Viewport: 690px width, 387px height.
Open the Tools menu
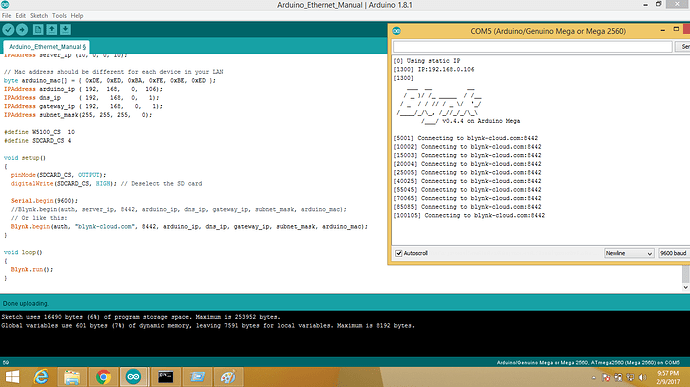coord(59,15)
